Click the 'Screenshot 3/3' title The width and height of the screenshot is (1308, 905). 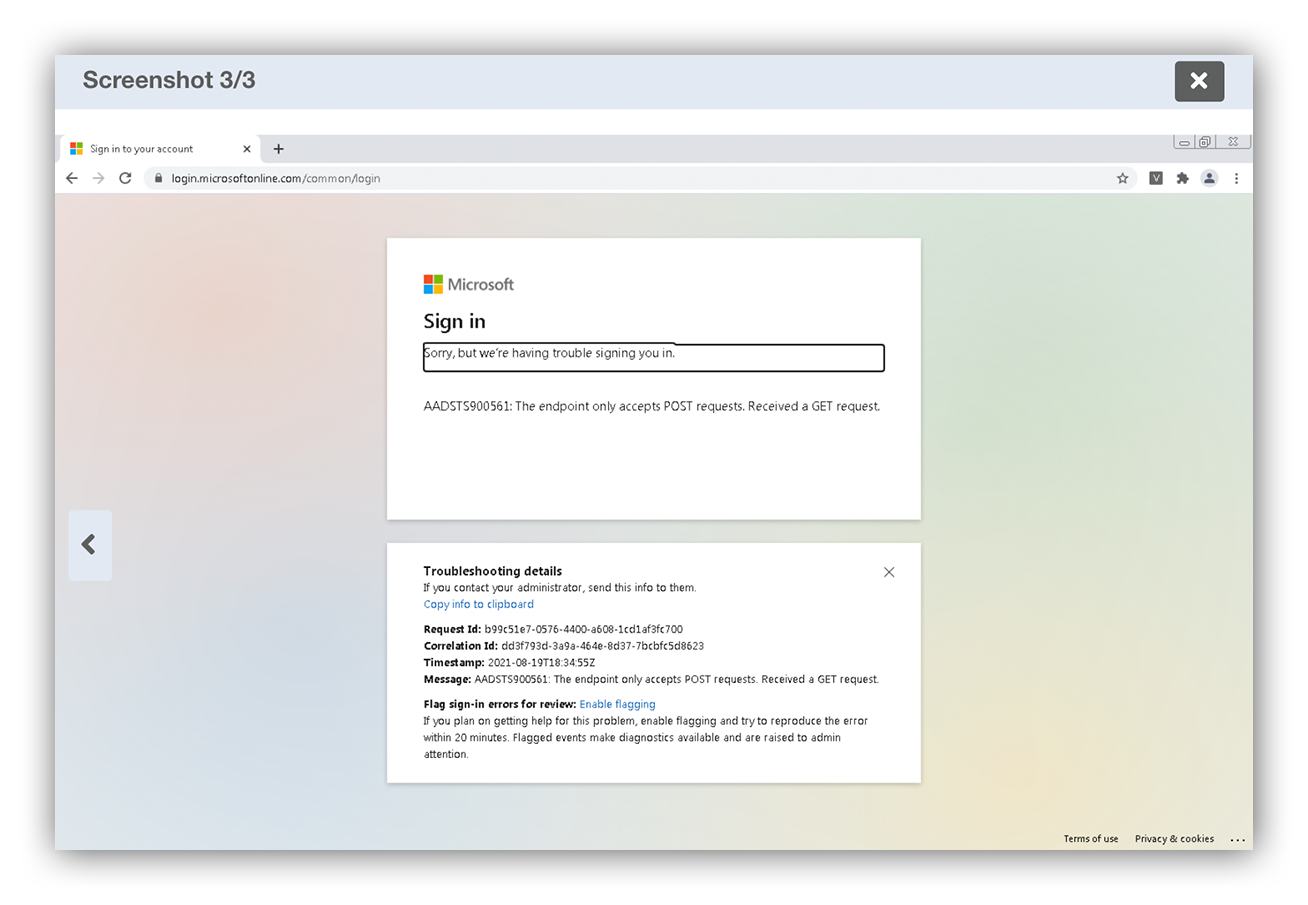pyautogui.click(x=169, y=80)
